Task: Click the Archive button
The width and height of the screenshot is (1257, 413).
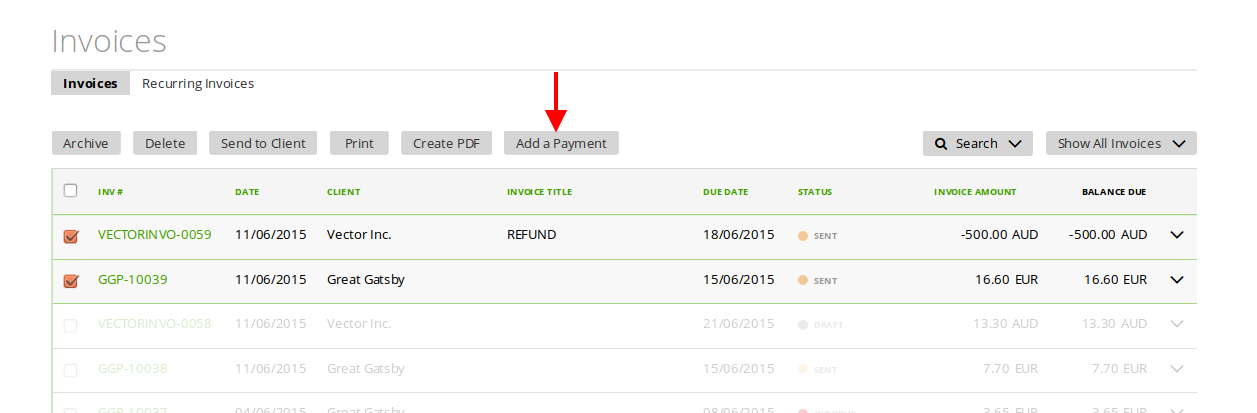Action: [x=86, y=143]
